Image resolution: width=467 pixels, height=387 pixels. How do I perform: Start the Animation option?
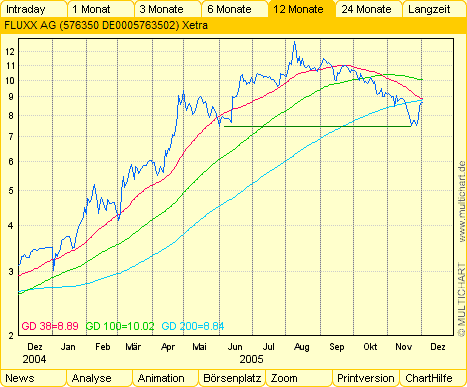(166, 378)
